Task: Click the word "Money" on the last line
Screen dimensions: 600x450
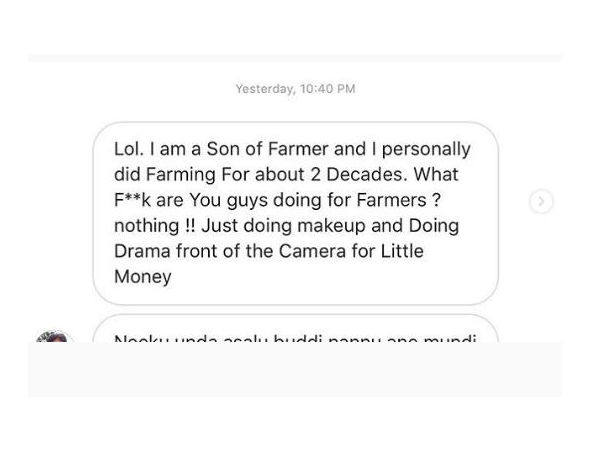Action: click(143, 277)
